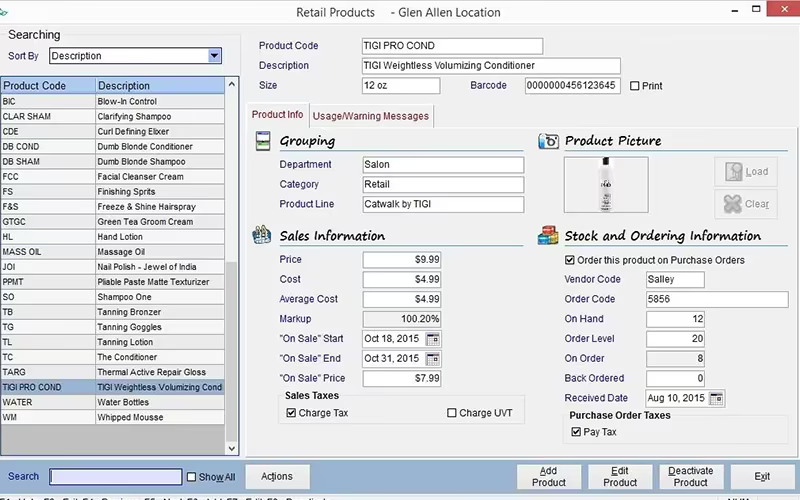800x500 pixels.
Task: Click the Vendor Code field Salley
Action: 675,280
